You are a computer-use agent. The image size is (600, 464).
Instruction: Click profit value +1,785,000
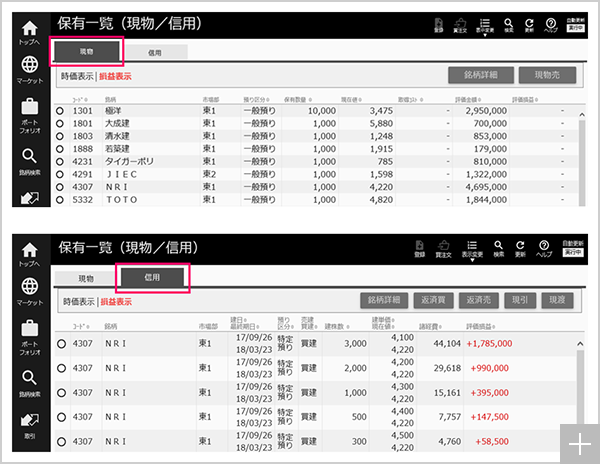pos(489,344)
